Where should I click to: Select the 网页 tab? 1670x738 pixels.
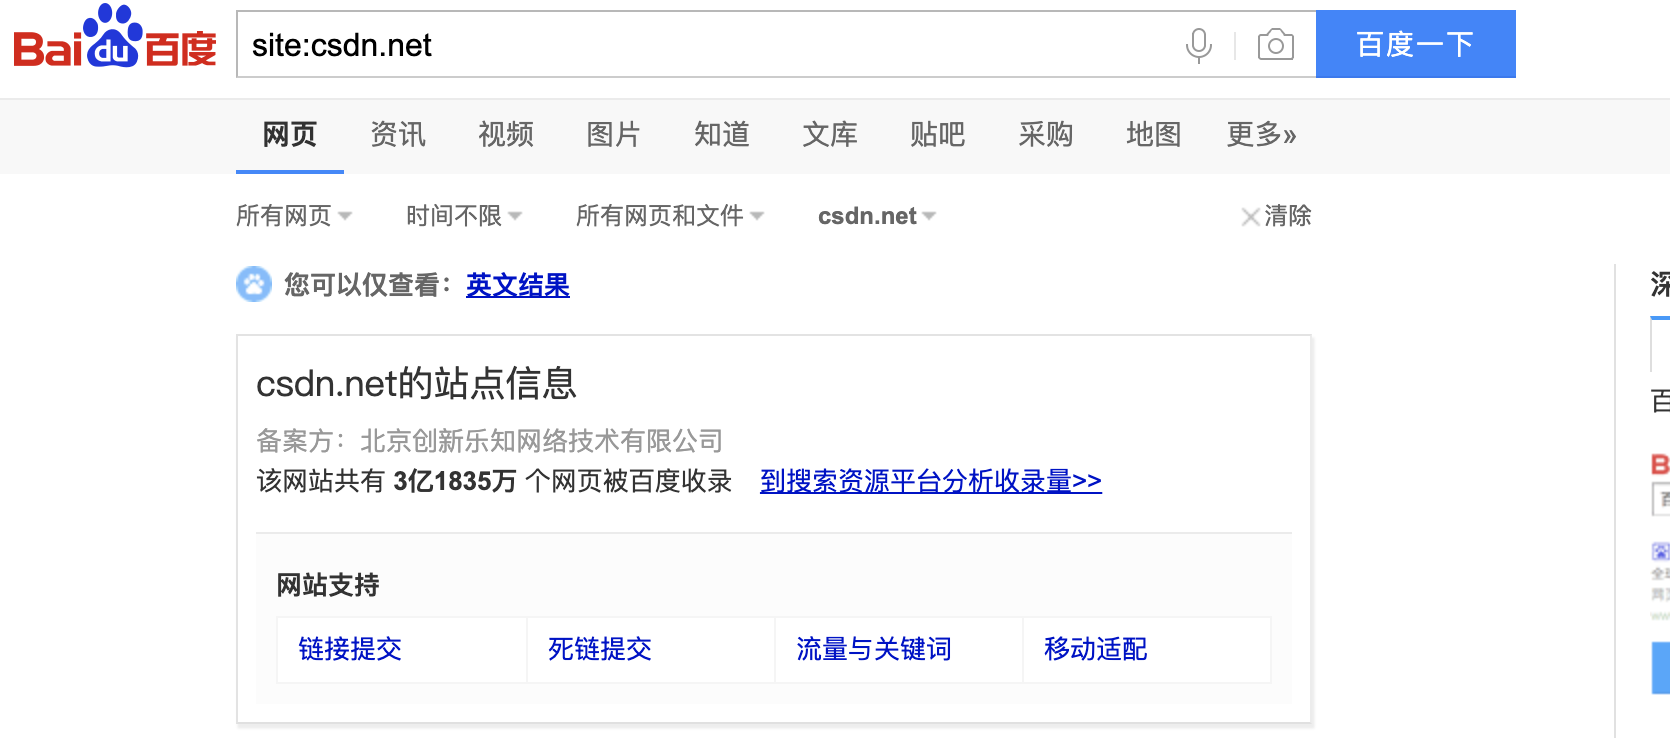point(290,134)
